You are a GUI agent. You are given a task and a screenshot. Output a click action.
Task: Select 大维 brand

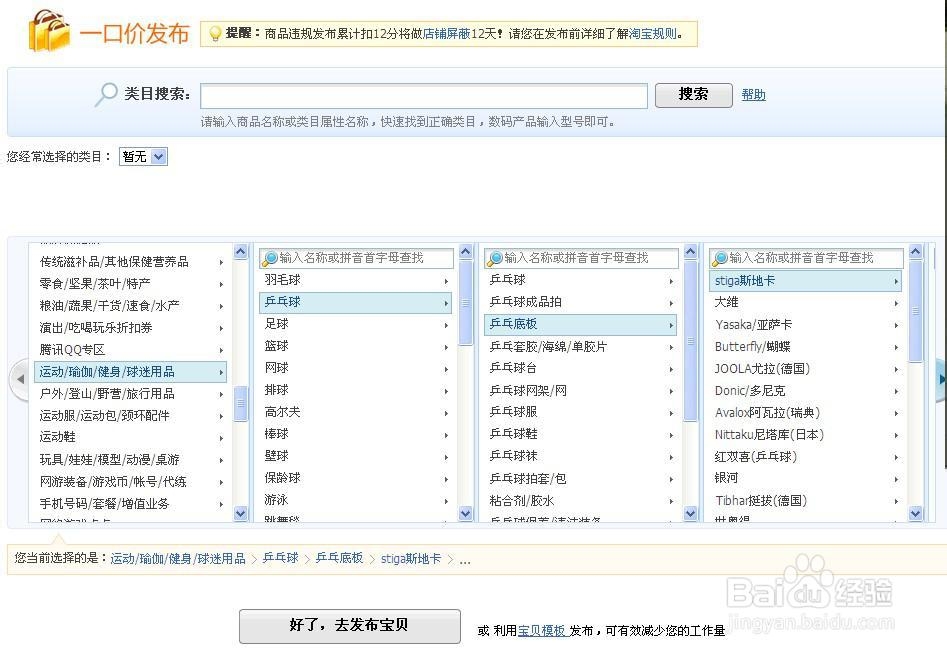pyautogui.click(x=806, y=302)
